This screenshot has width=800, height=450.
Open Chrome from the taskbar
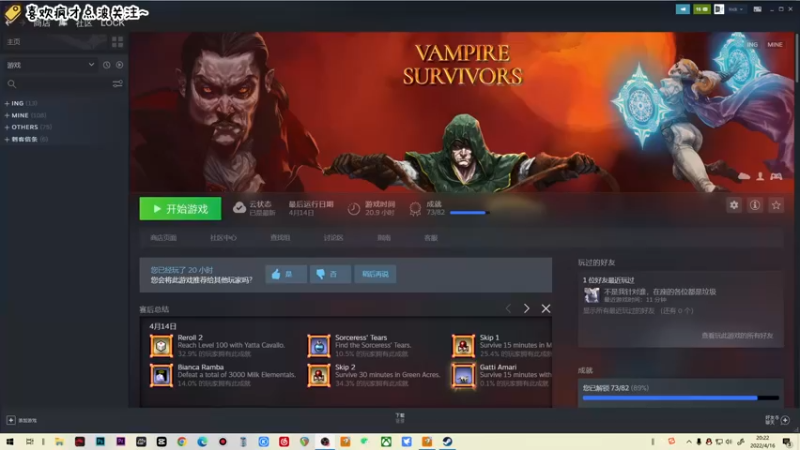pyautogui.click(x=182, y=441)
